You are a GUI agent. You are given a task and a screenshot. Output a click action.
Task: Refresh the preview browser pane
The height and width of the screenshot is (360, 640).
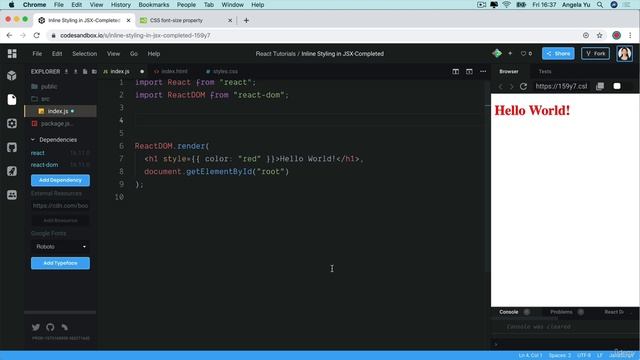(523, 86)
